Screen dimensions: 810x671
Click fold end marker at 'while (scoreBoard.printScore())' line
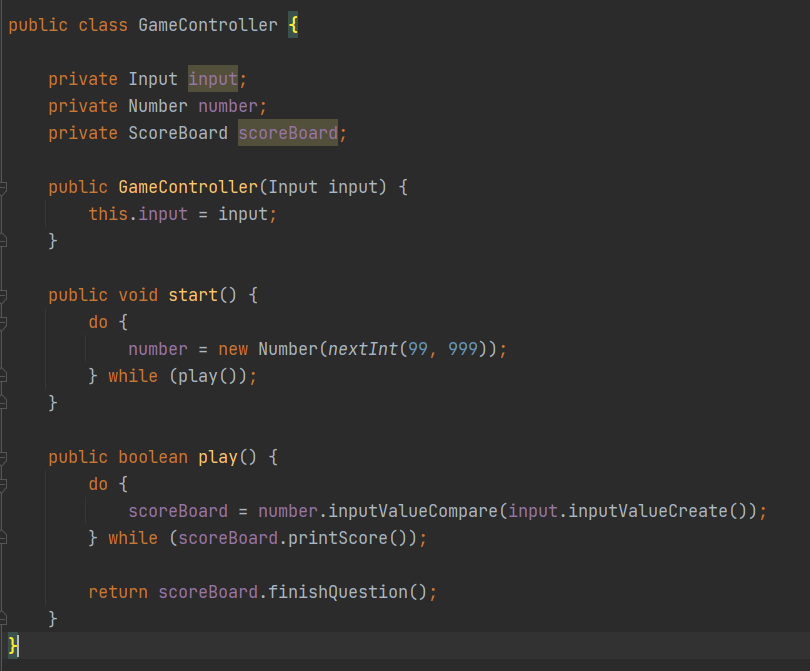(3, 538)
